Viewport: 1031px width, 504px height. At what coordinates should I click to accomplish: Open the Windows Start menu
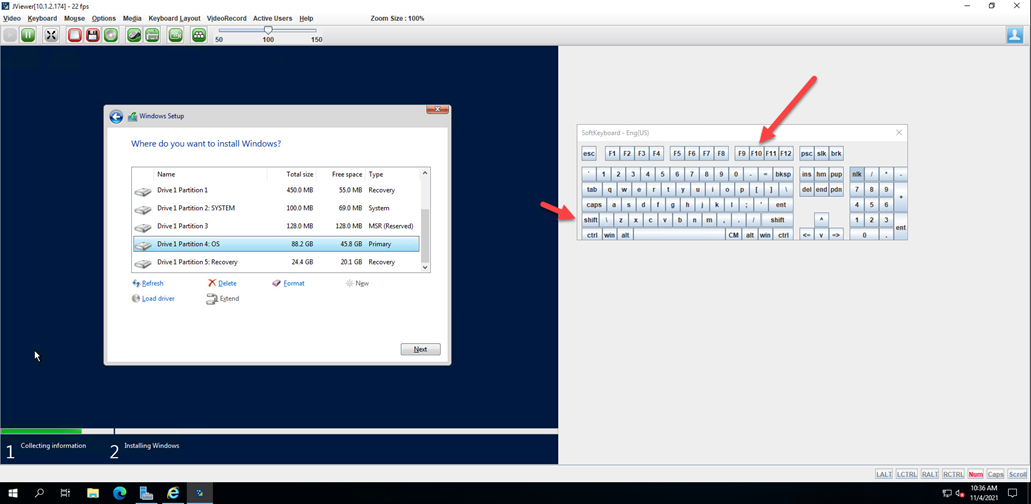point(14,492)
